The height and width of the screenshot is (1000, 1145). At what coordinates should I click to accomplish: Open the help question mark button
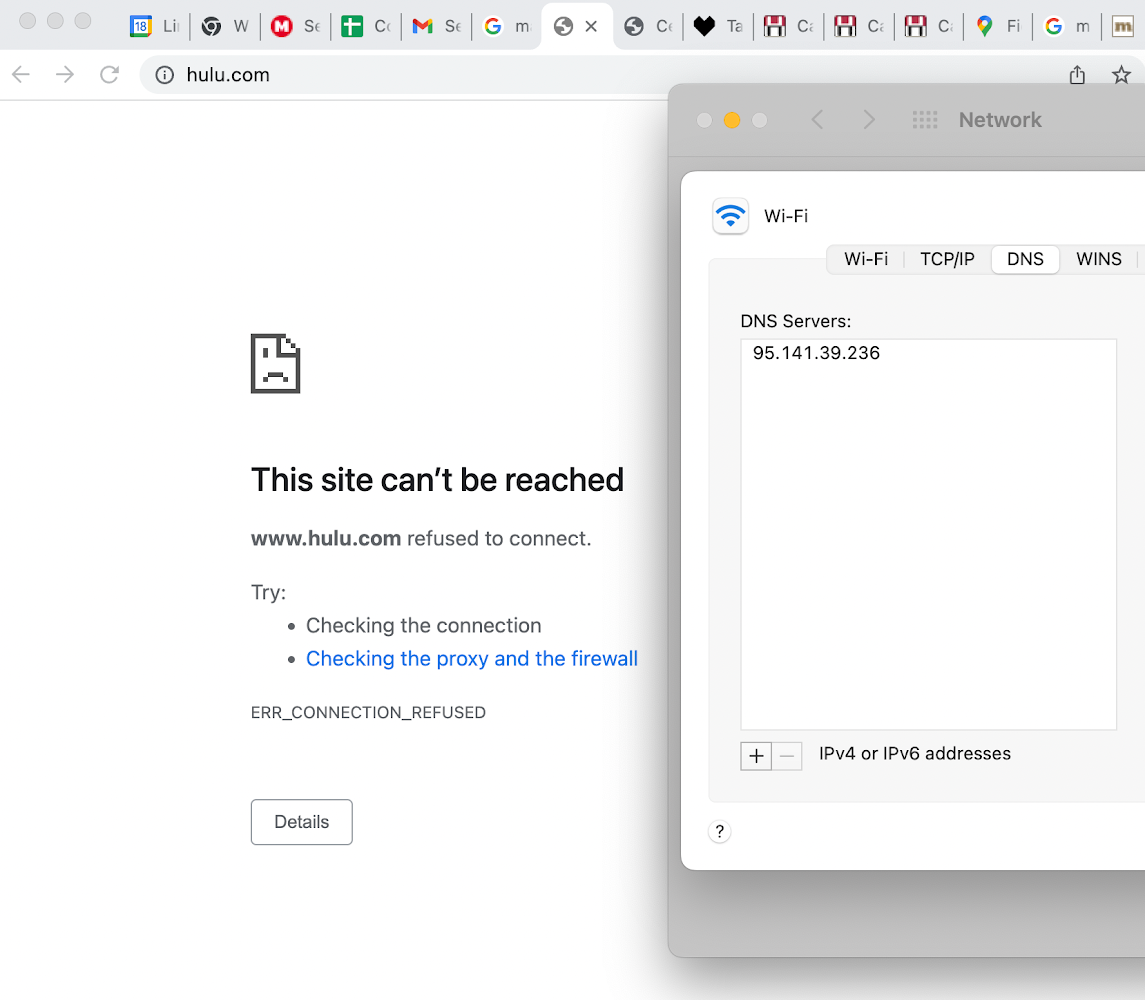coord(719,831)
